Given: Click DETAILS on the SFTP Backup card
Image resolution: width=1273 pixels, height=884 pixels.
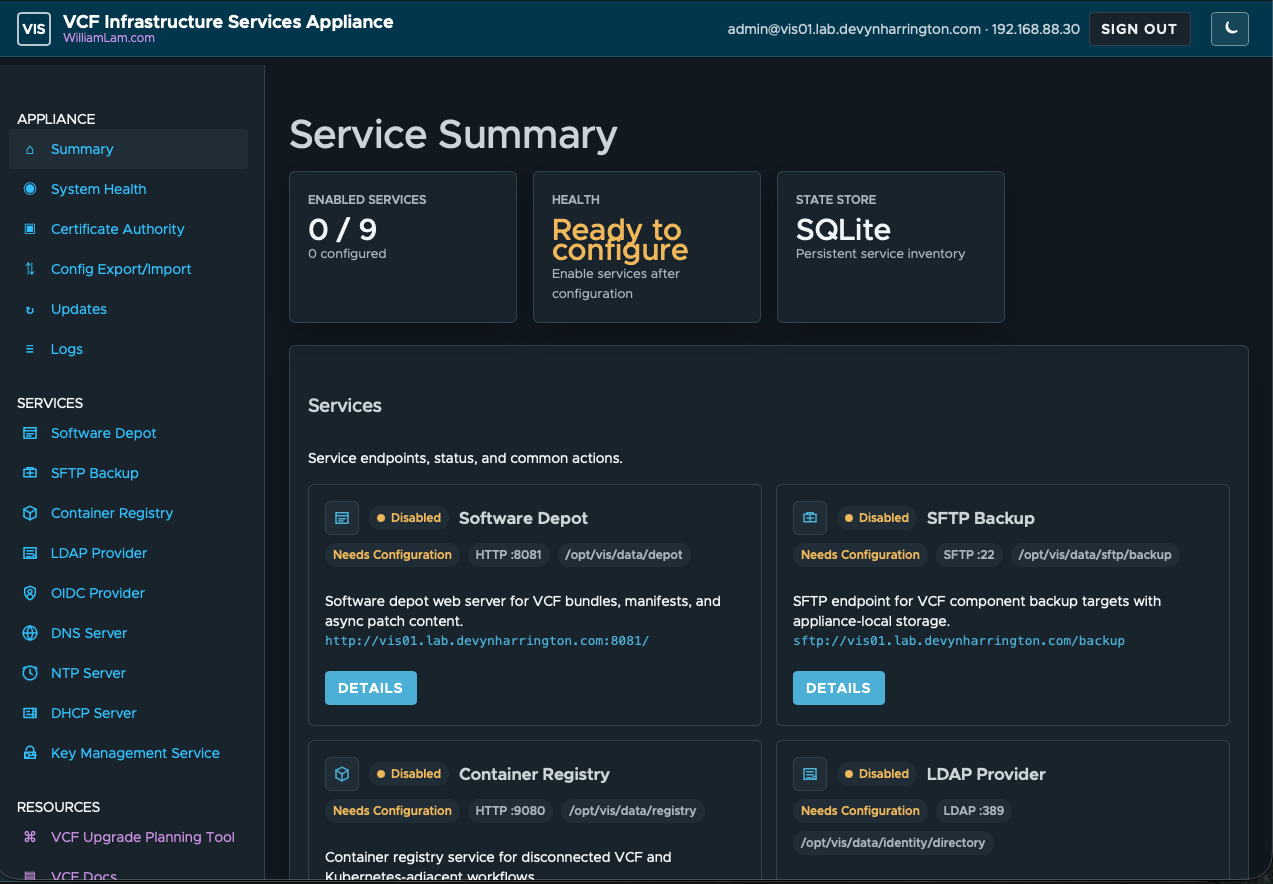Looking at the screenshot, I should pyautogui.click(x=839, y=688).
